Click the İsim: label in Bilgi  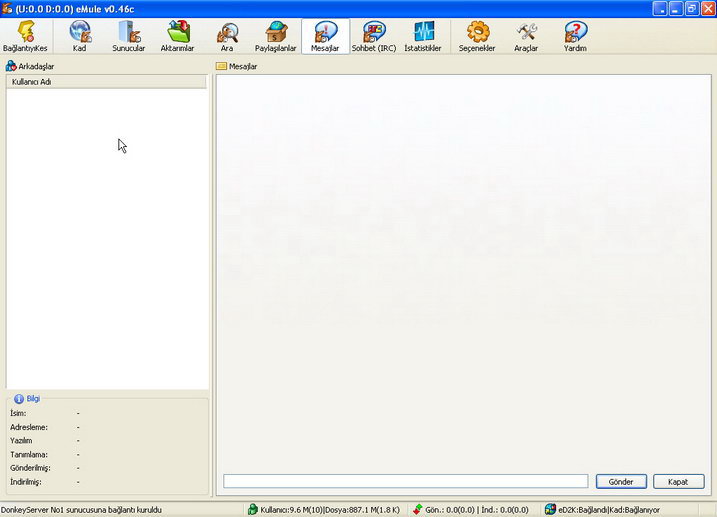point(18,413)
